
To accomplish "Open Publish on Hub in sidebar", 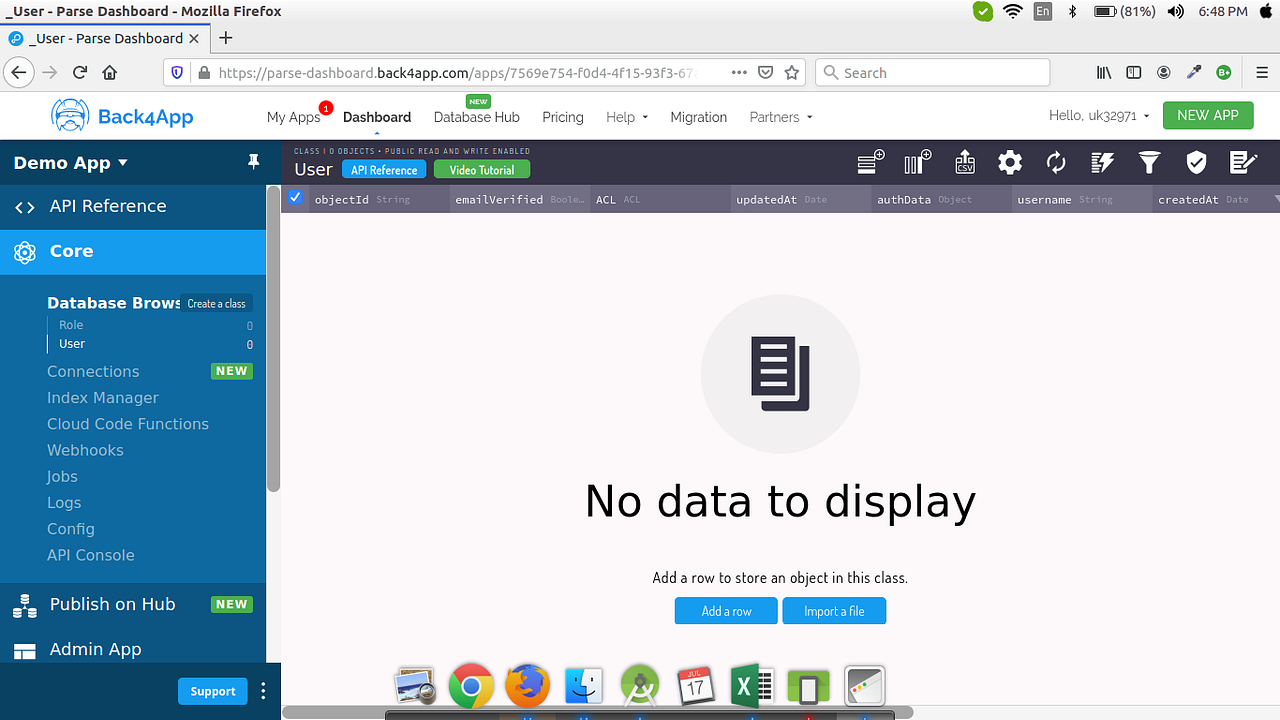I will pos(133,604).
